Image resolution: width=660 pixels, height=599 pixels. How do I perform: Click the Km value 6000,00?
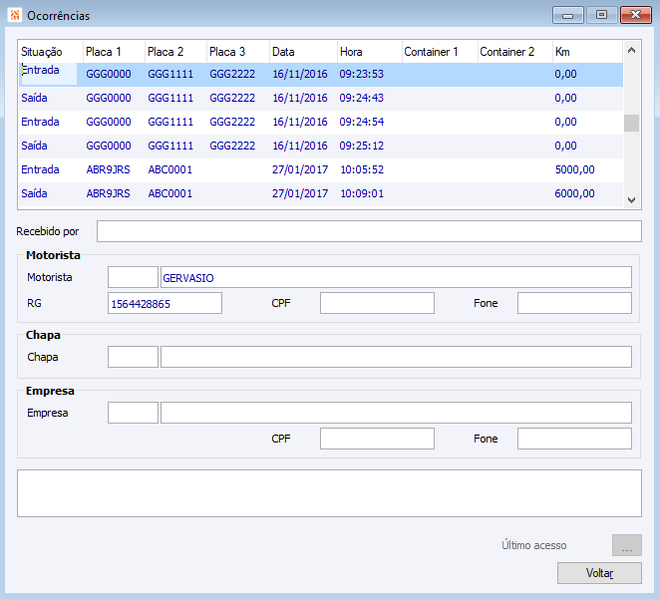point(575,194)
